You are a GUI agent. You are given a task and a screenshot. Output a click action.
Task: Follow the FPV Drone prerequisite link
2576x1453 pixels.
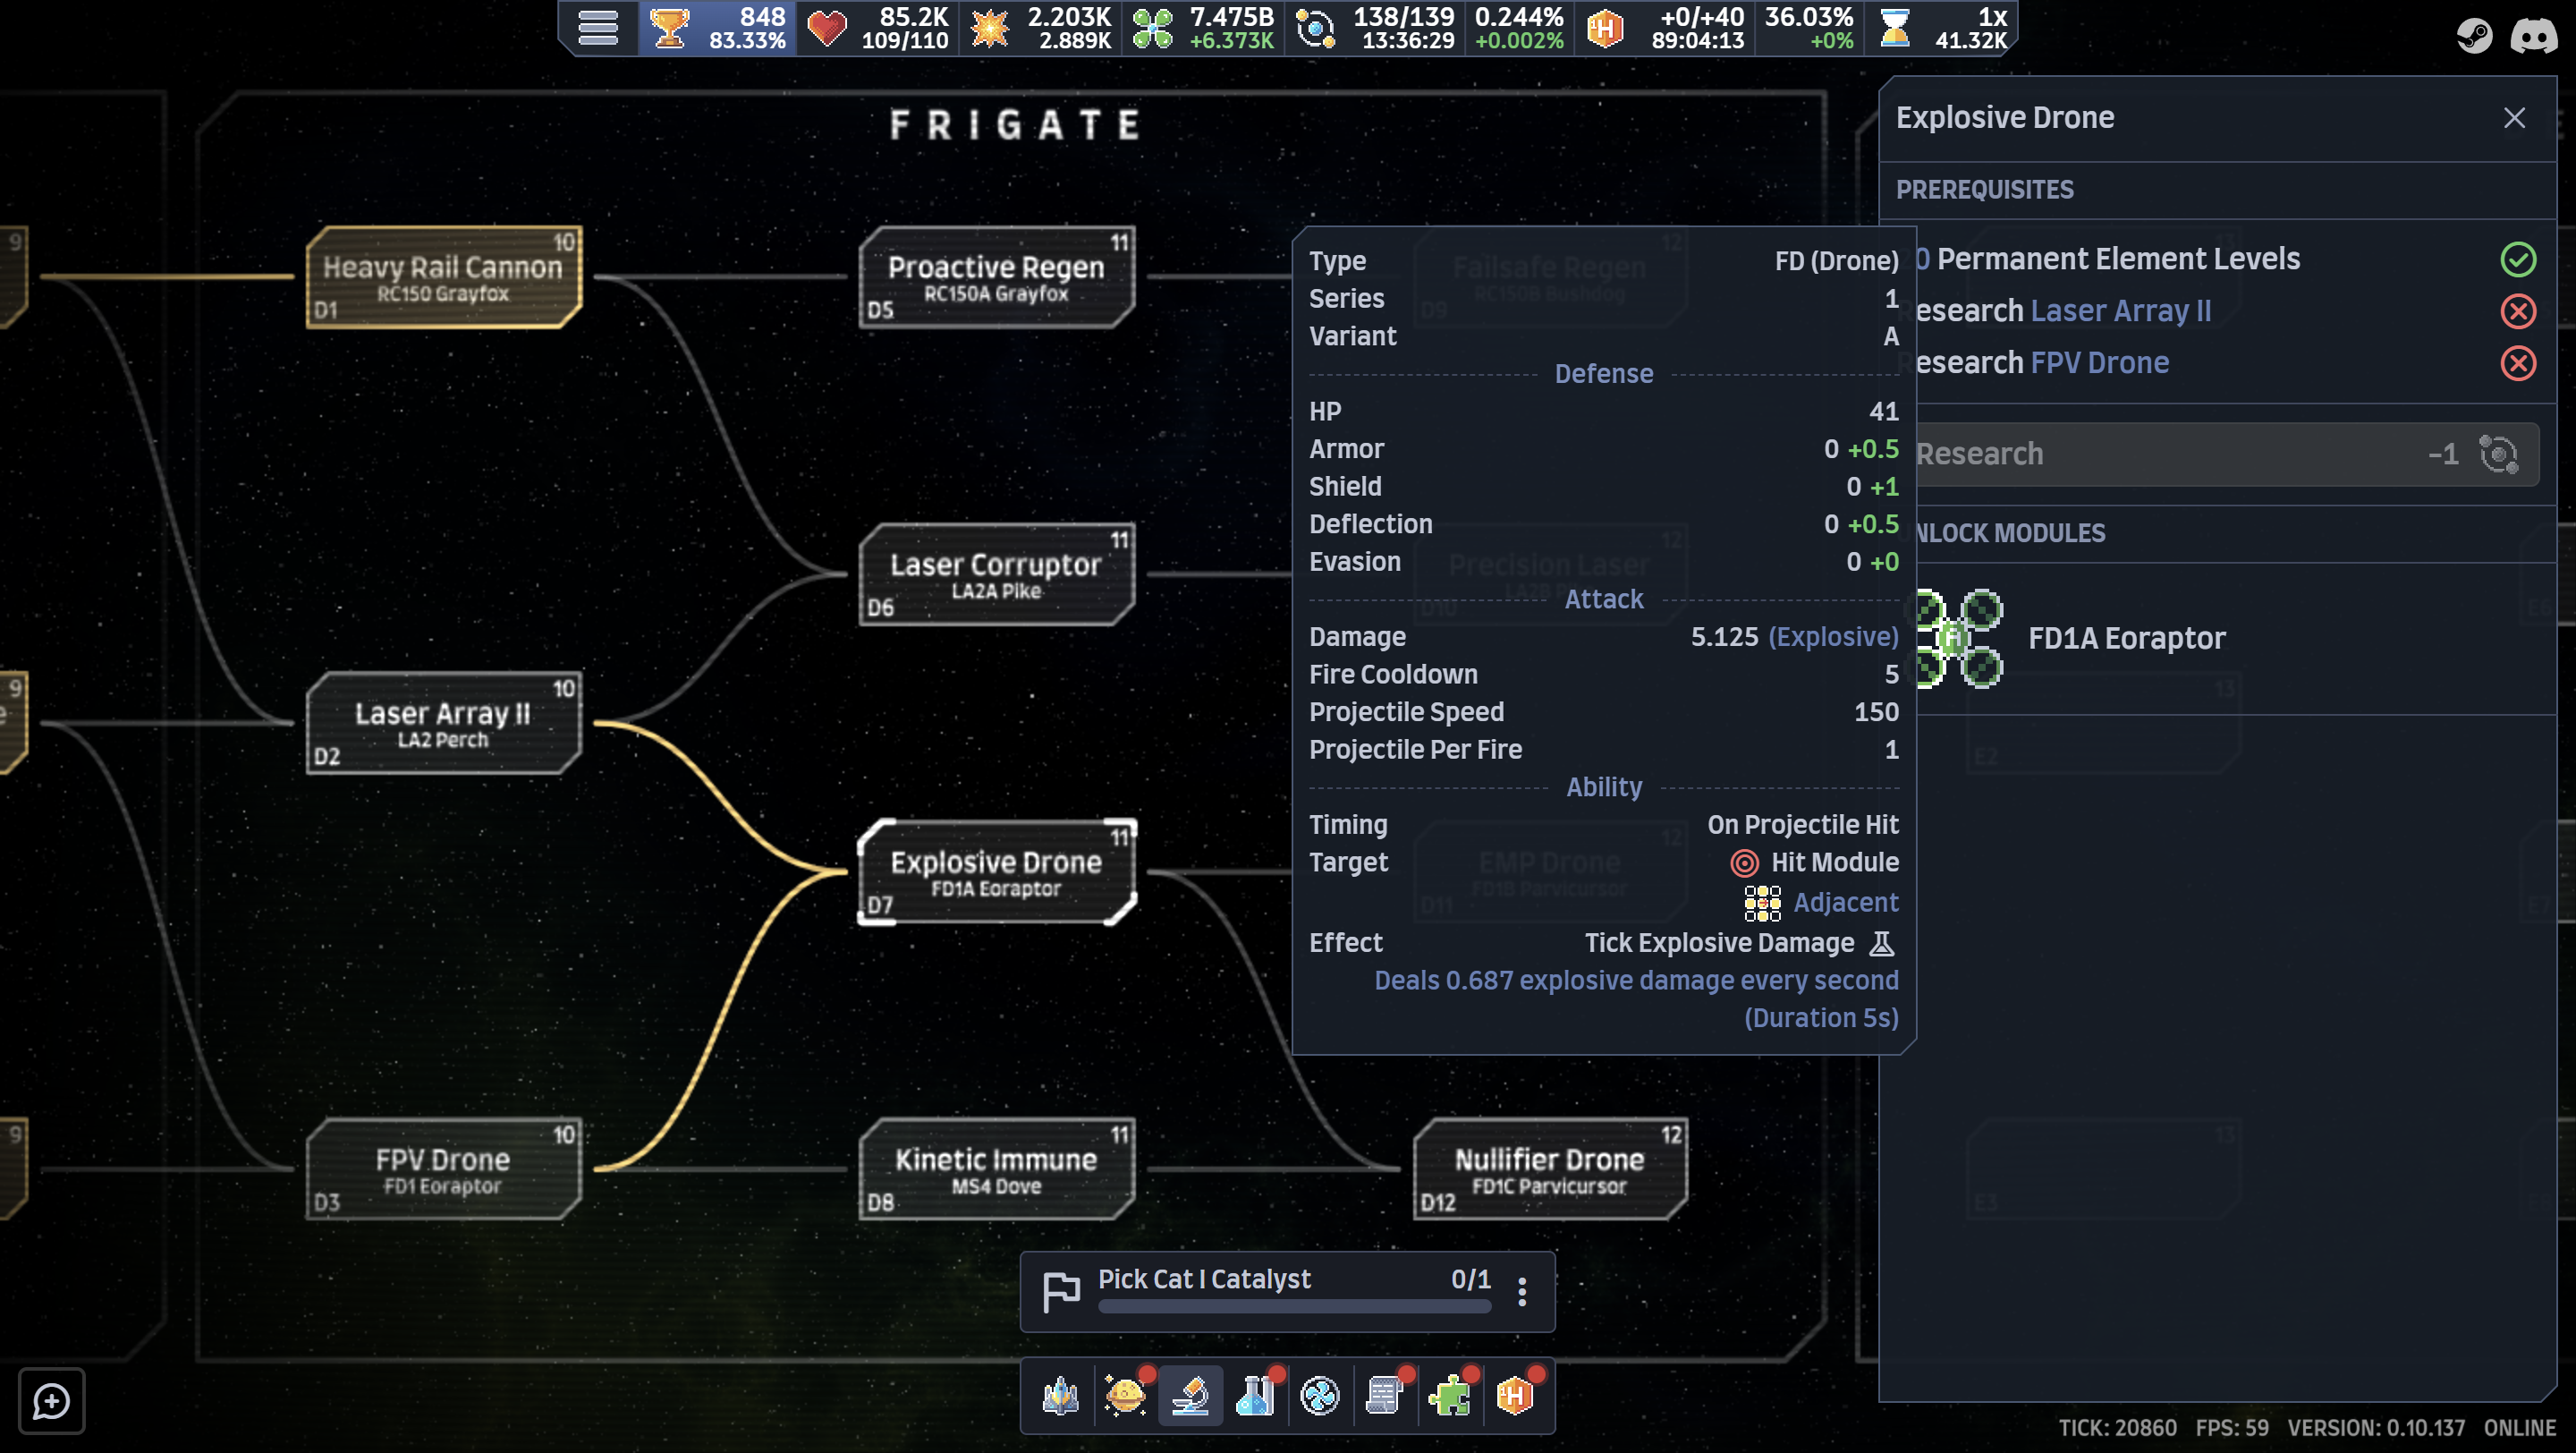coord(2099,363)
